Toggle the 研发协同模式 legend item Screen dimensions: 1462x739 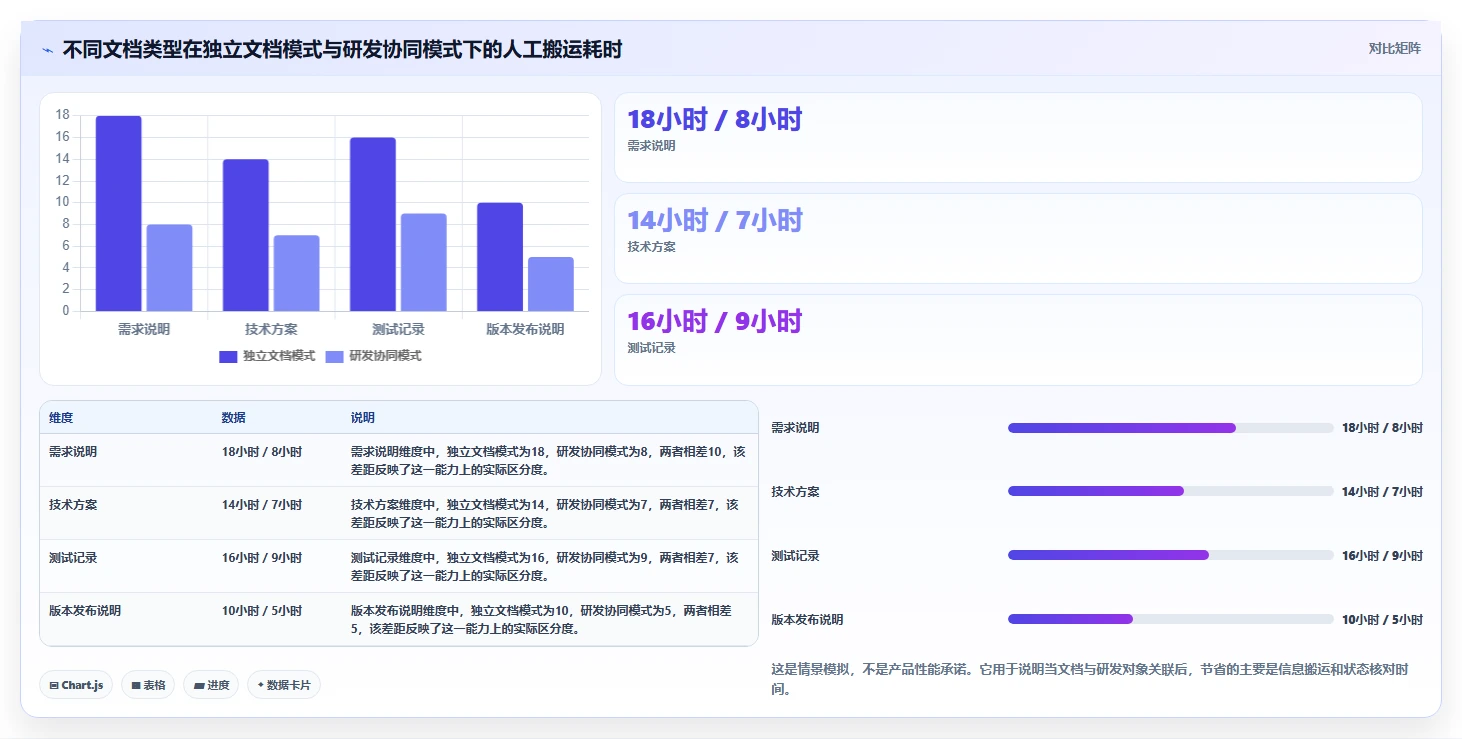[373, 356]
